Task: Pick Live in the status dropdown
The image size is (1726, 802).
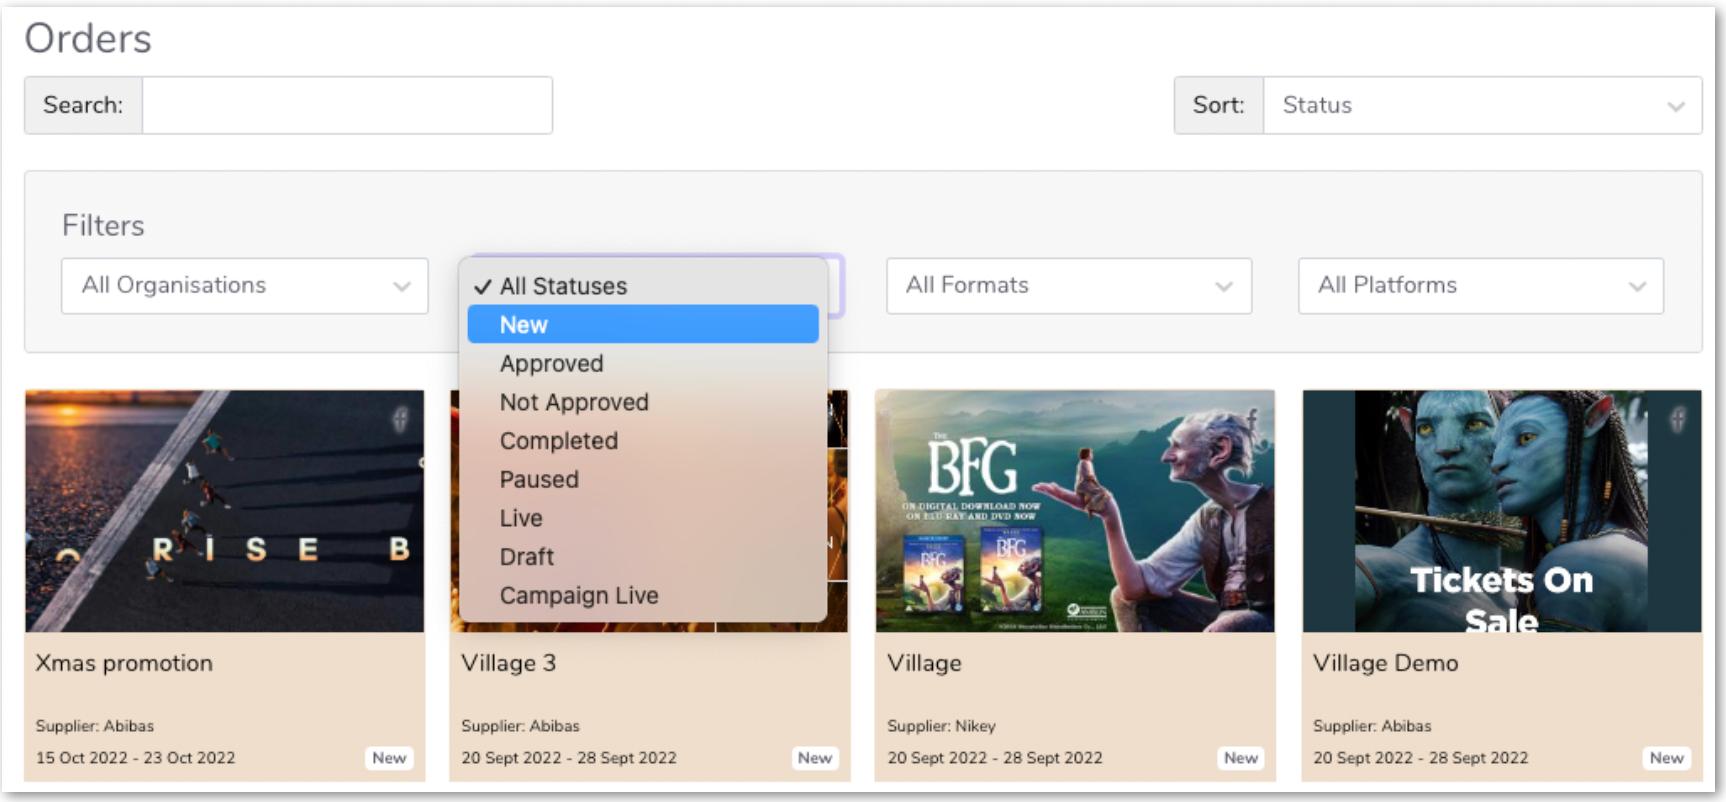Action: tap(643, 518)
